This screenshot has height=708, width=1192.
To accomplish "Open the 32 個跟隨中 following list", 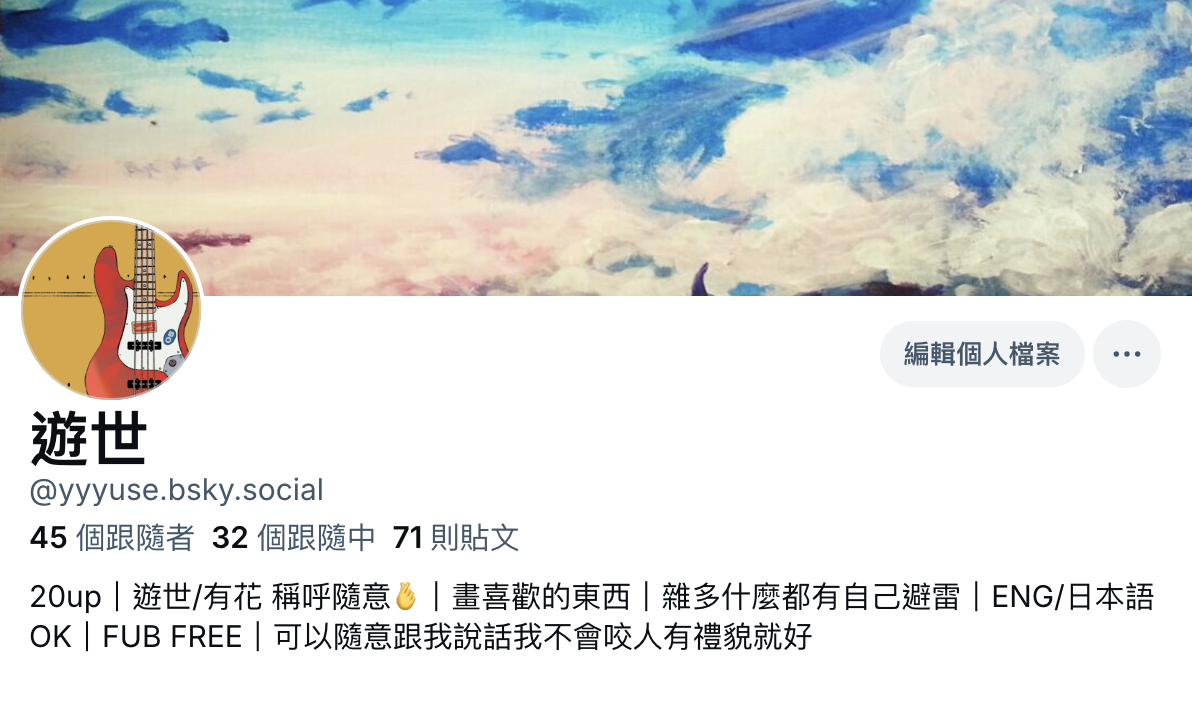I will [293, 538].
